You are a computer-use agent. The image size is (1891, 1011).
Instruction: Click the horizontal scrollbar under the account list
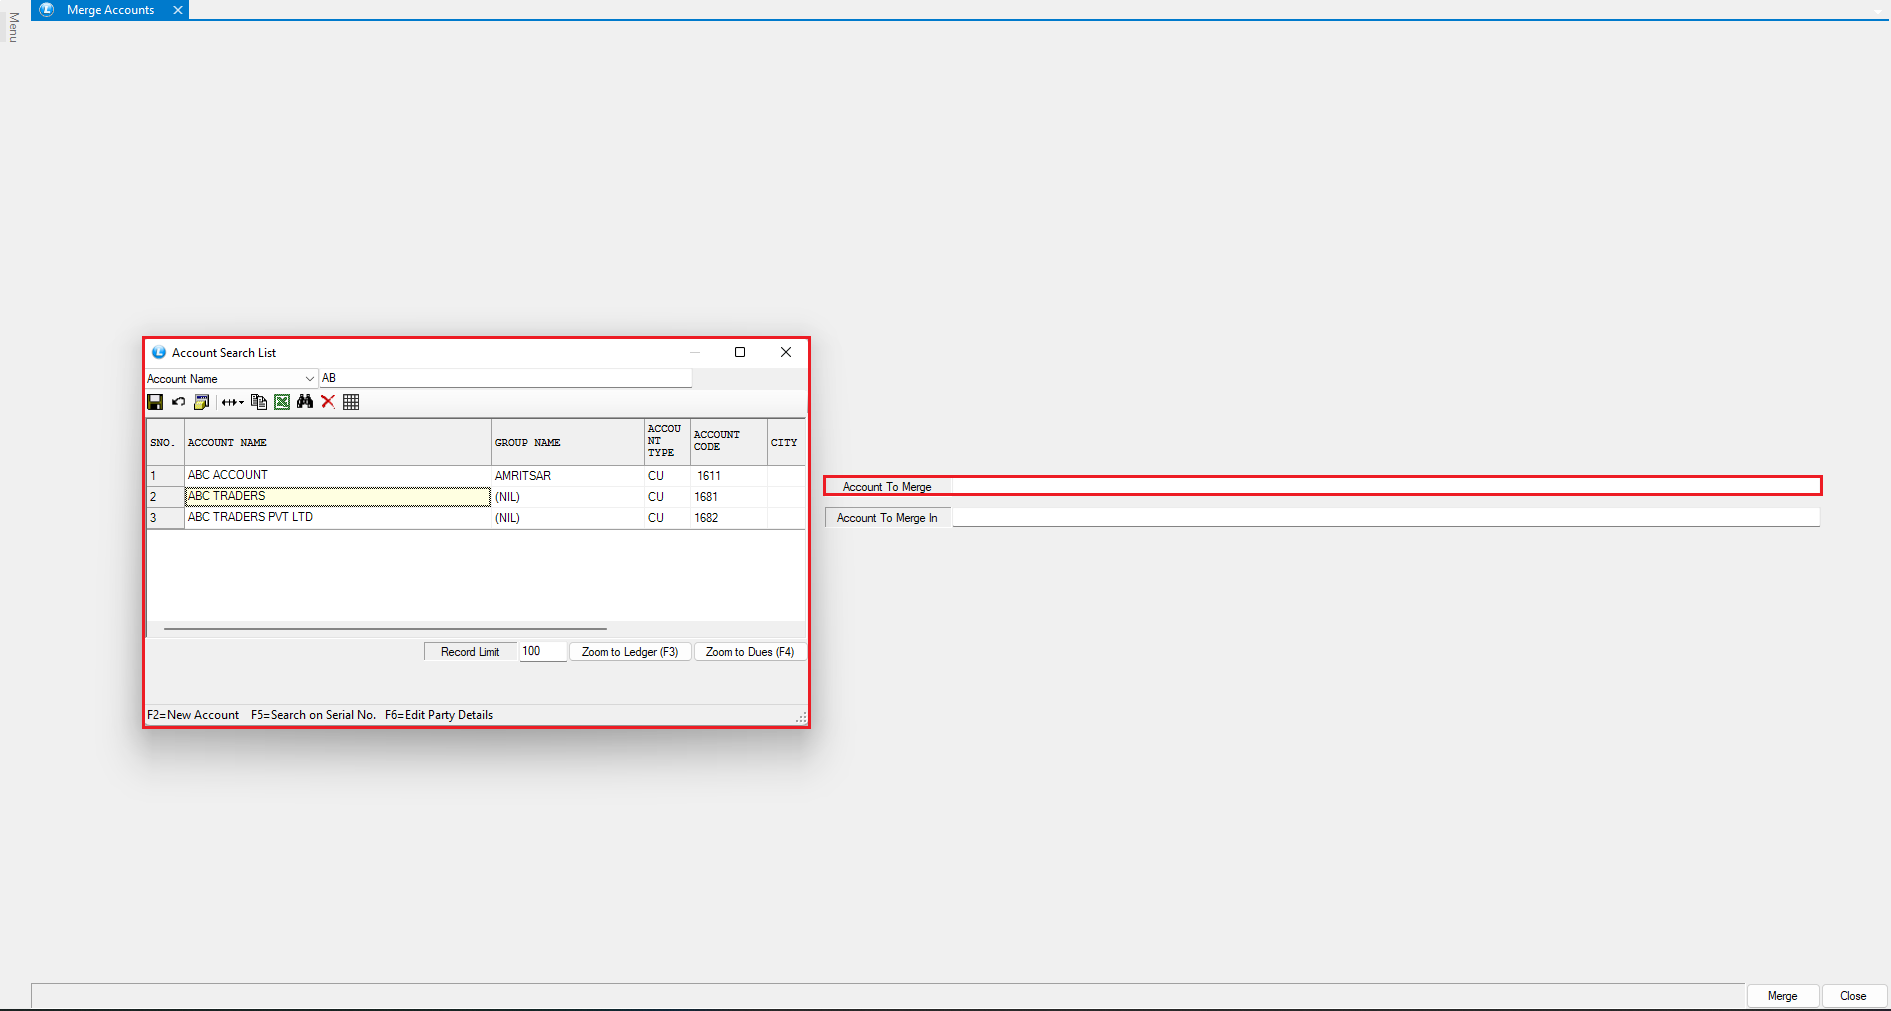click(385, 629)
